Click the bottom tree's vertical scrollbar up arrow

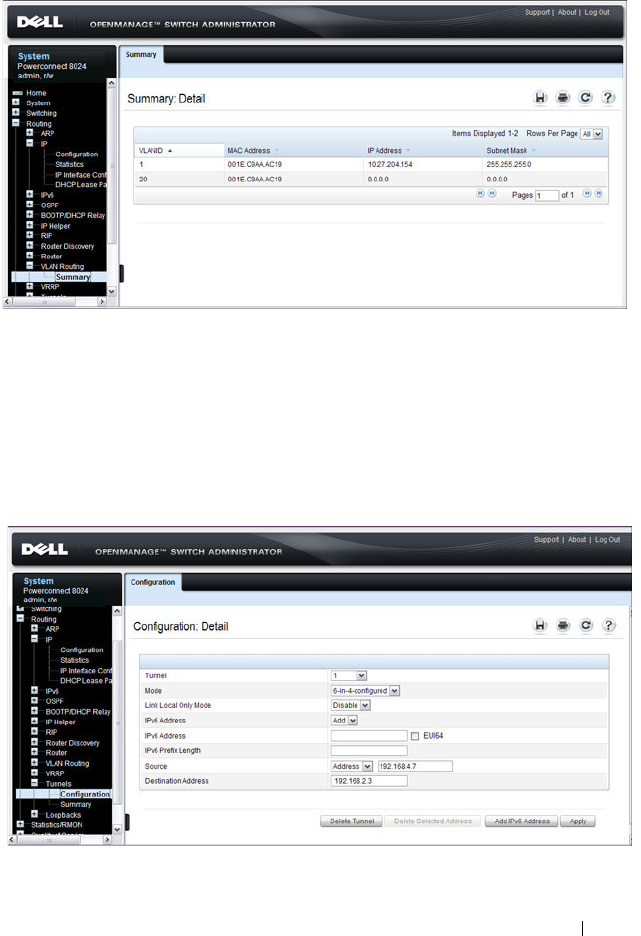coord(117,611)
